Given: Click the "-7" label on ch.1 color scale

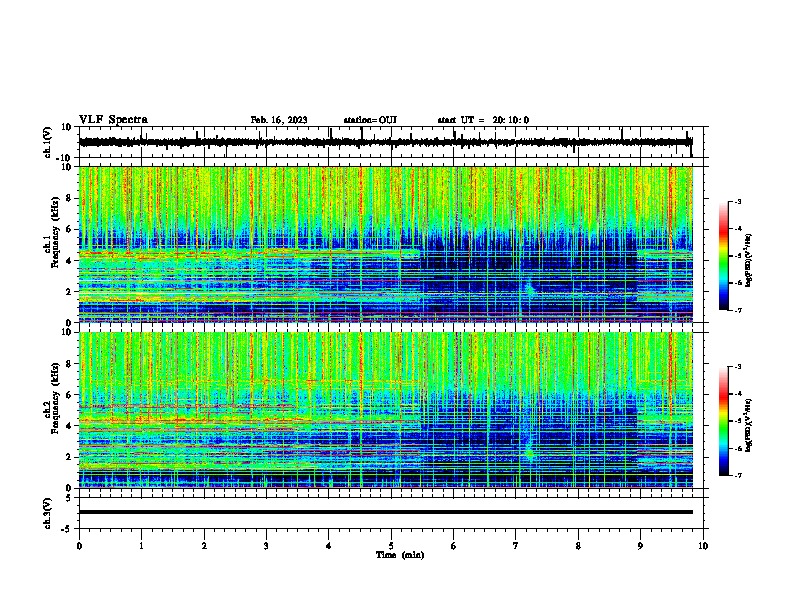Looking at the screenshot, I should point(738,310).
